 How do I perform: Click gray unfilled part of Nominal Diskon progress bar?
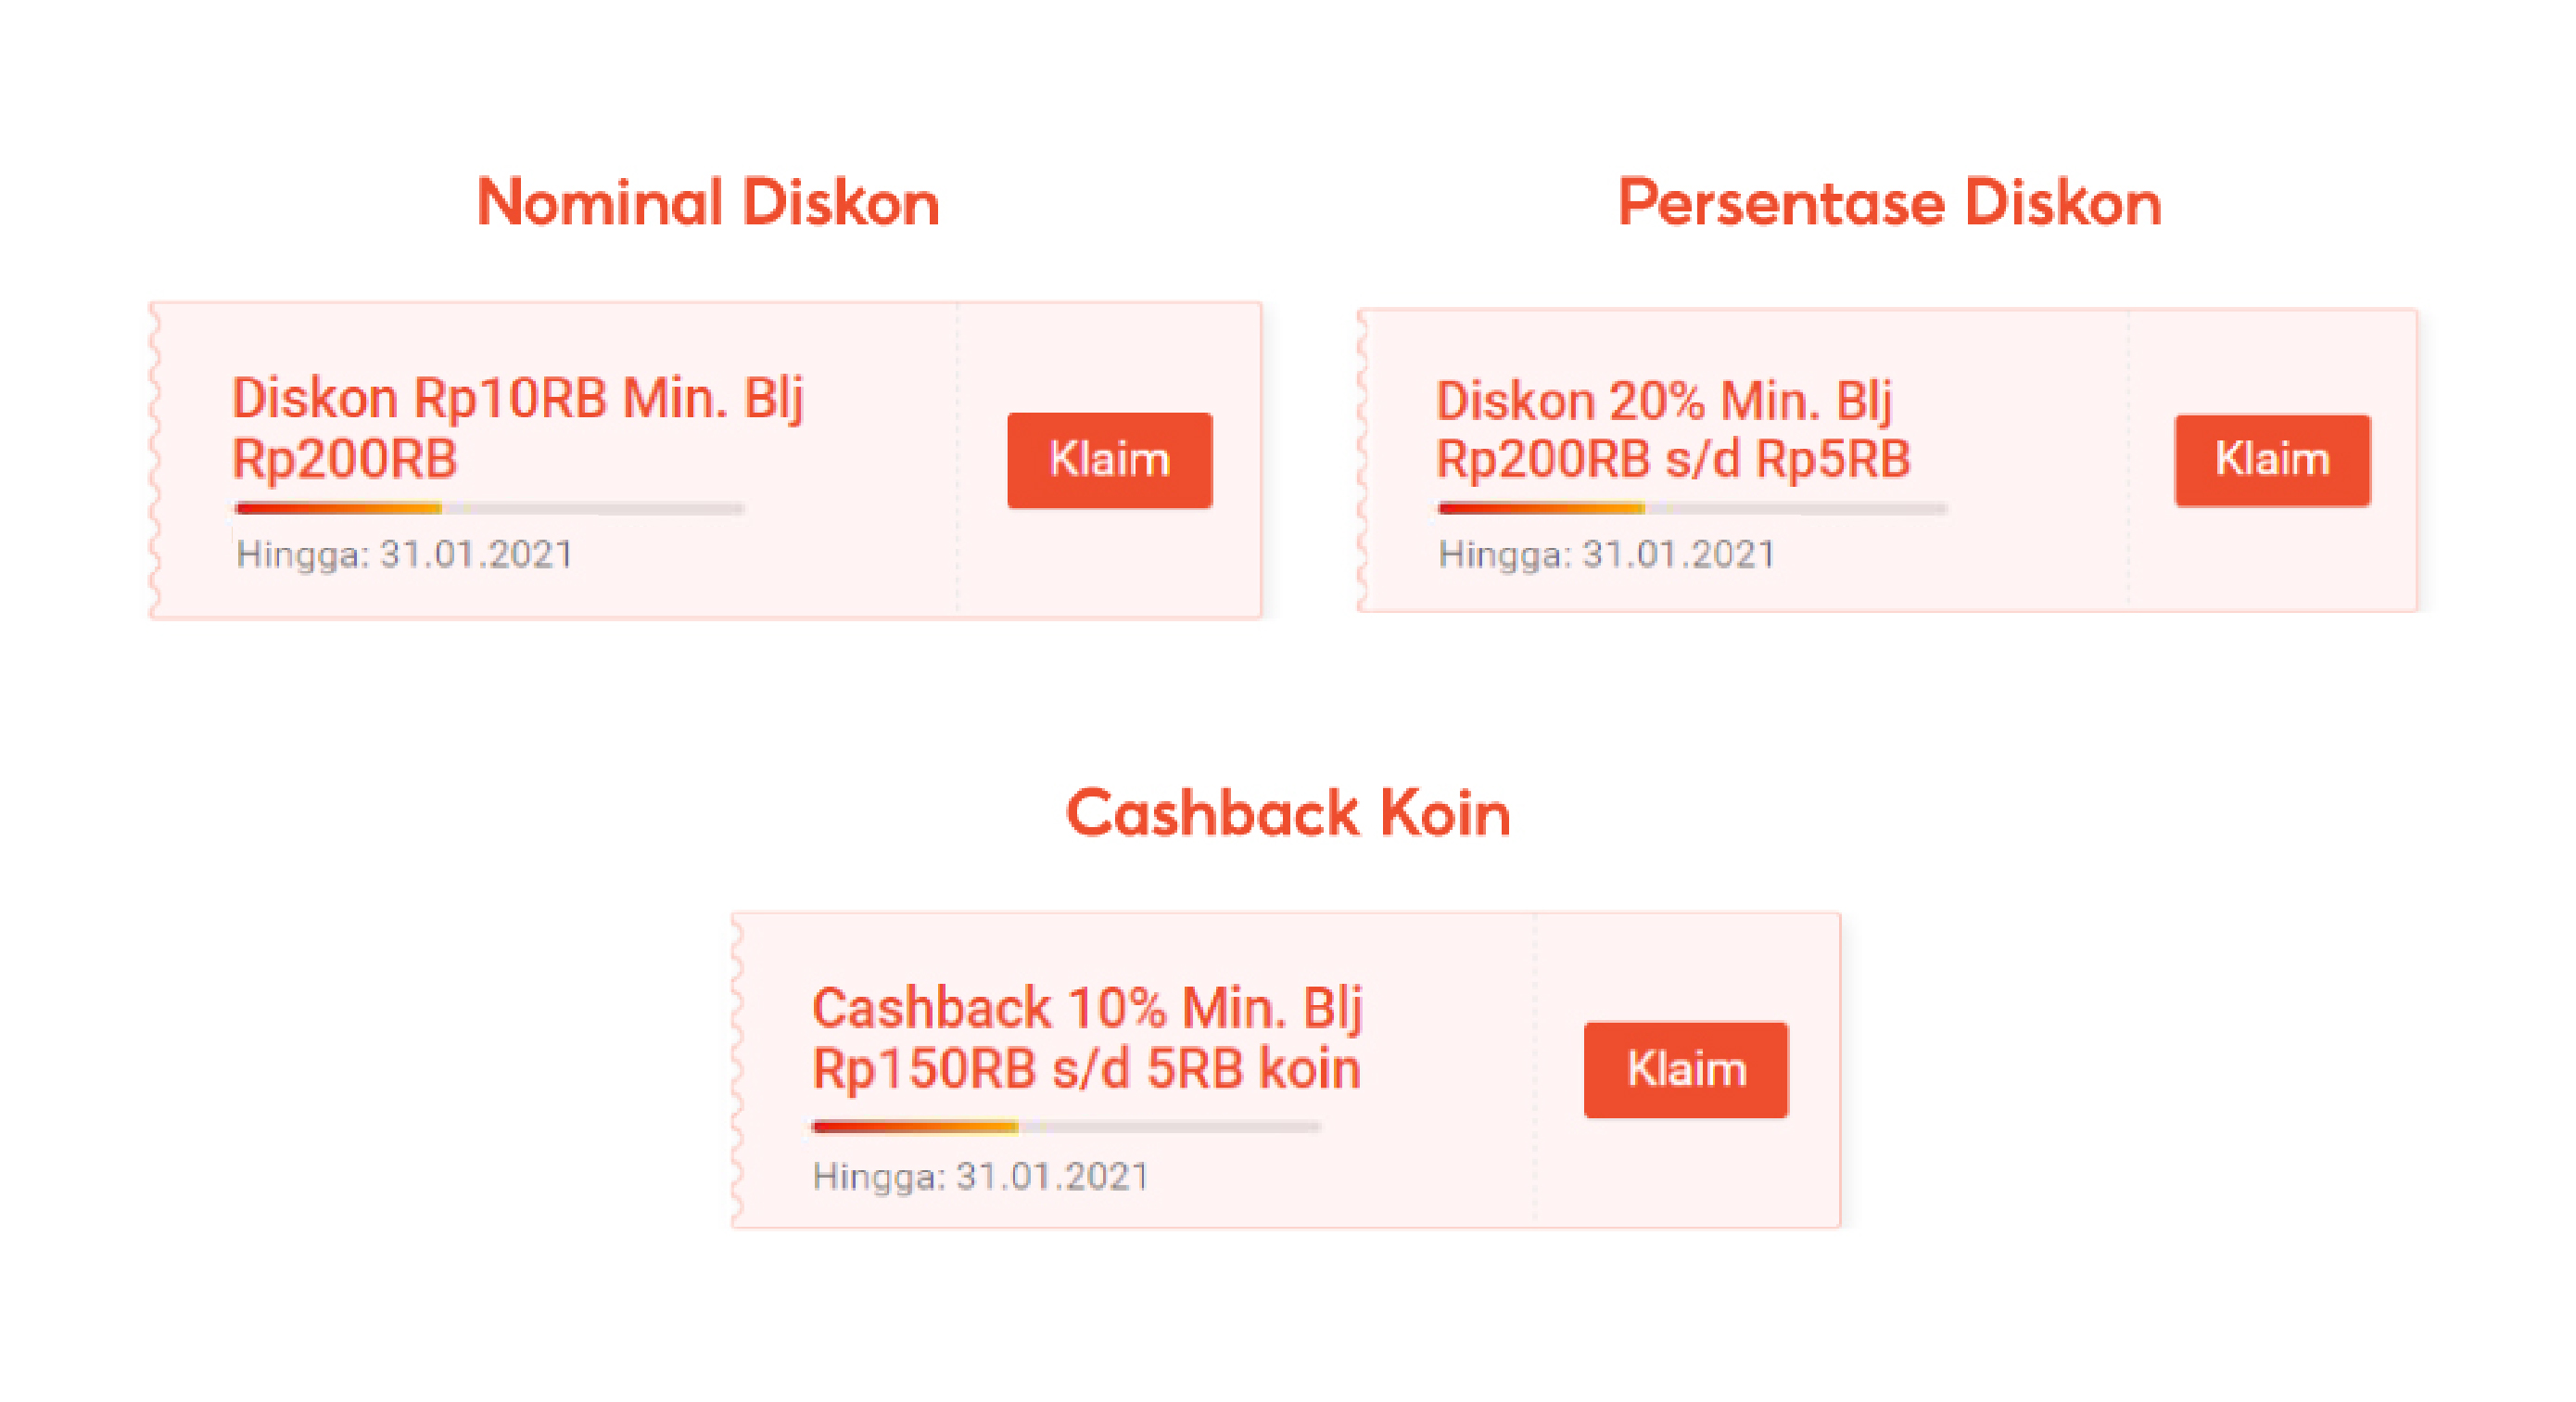pyautogui.click(x=600, y=509)
